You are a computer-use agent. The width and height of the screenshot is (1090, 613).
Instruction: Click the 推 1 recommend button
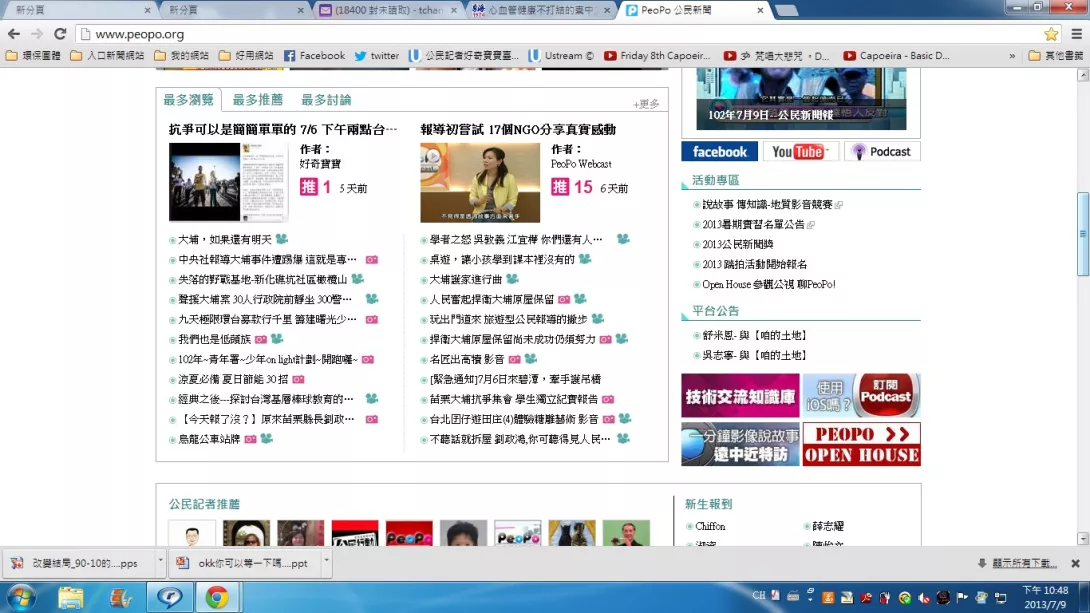click(316, 187)
